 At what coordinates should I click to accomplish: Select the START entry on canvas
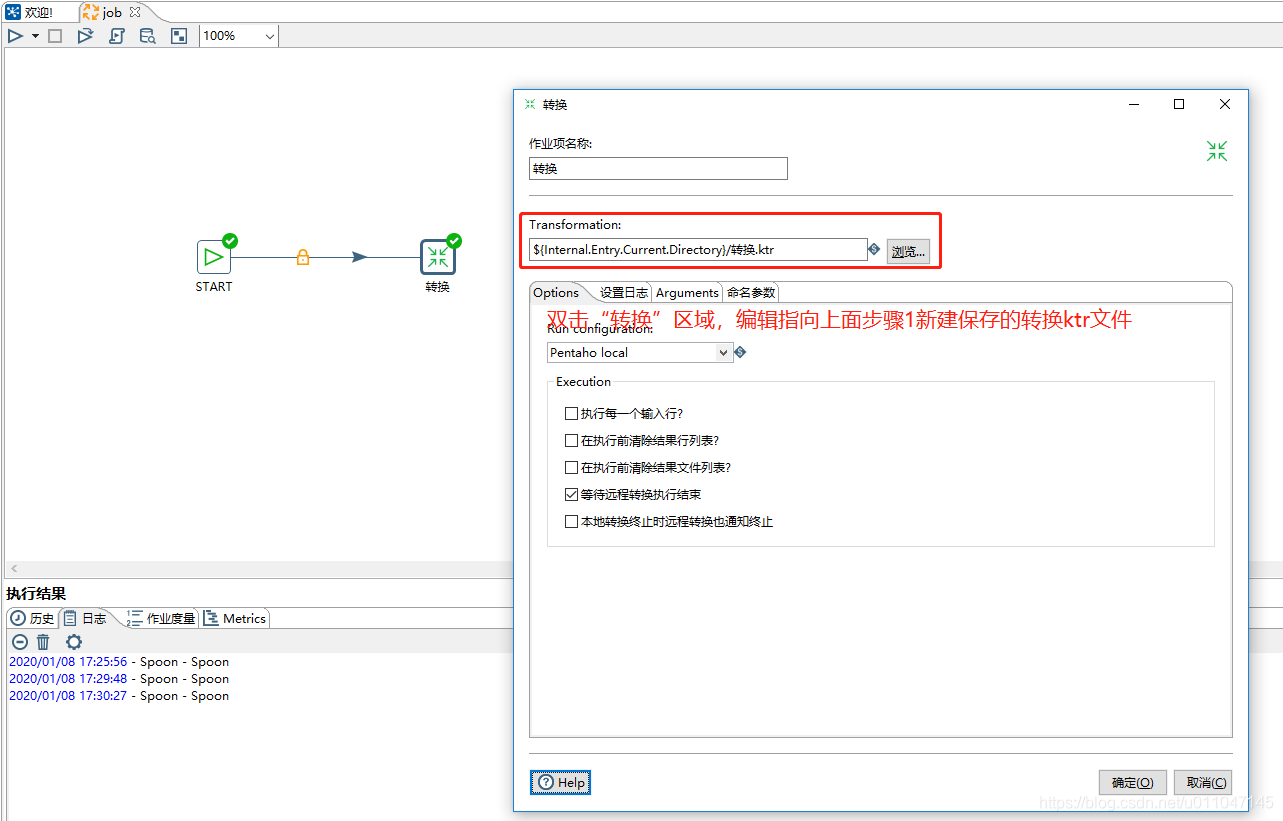tap(214, 257)
